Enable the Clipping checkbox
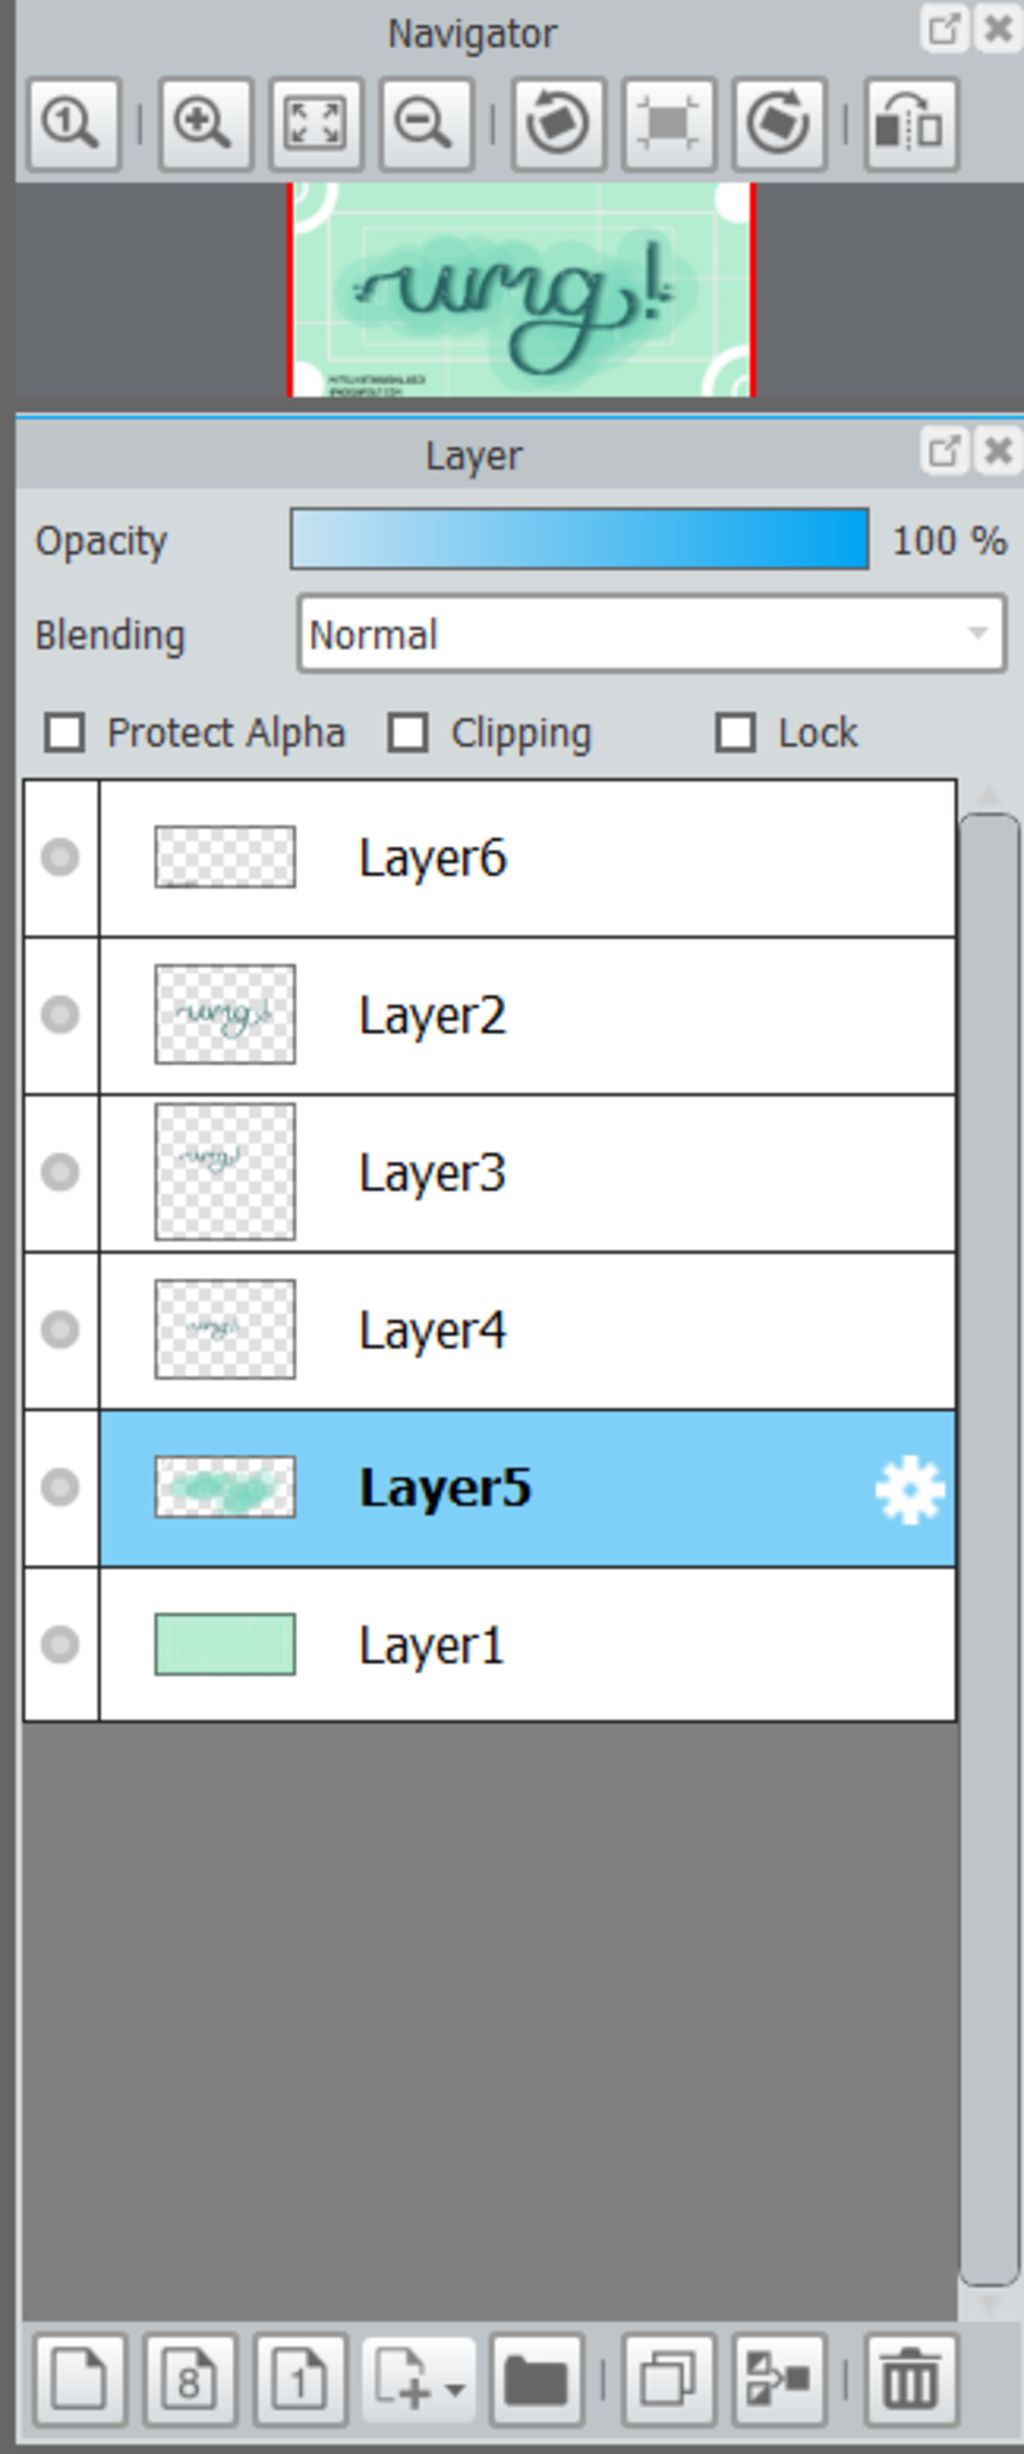Viewport: 1024px width, 2454px height. 408,733
